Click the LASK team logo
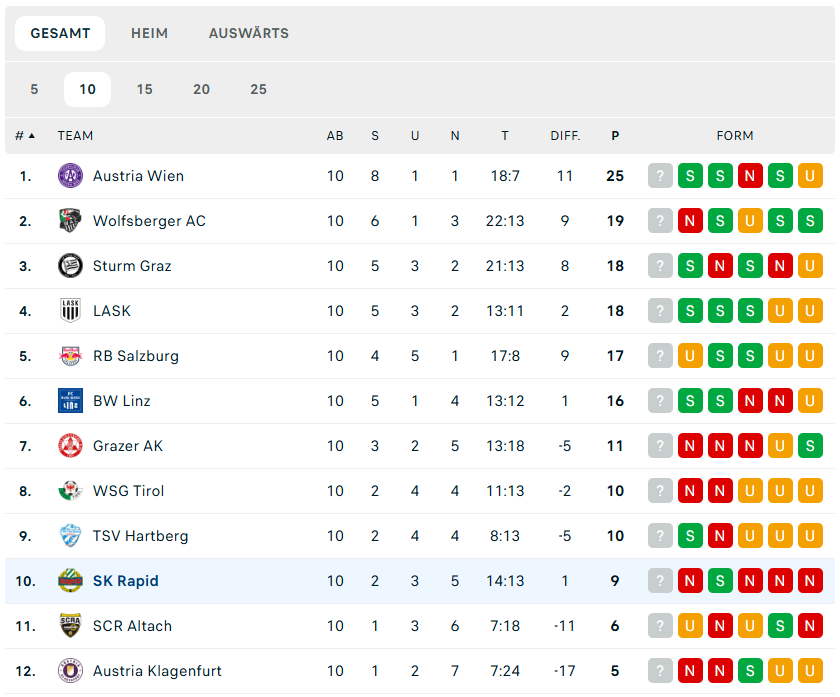 [70, 311]
